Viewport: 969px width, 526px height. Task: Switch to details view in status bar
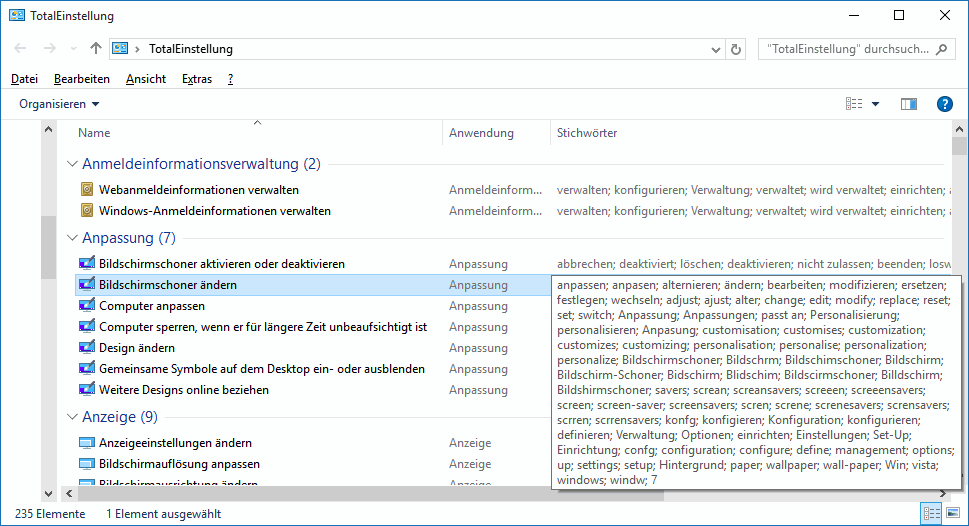(932, 513)
